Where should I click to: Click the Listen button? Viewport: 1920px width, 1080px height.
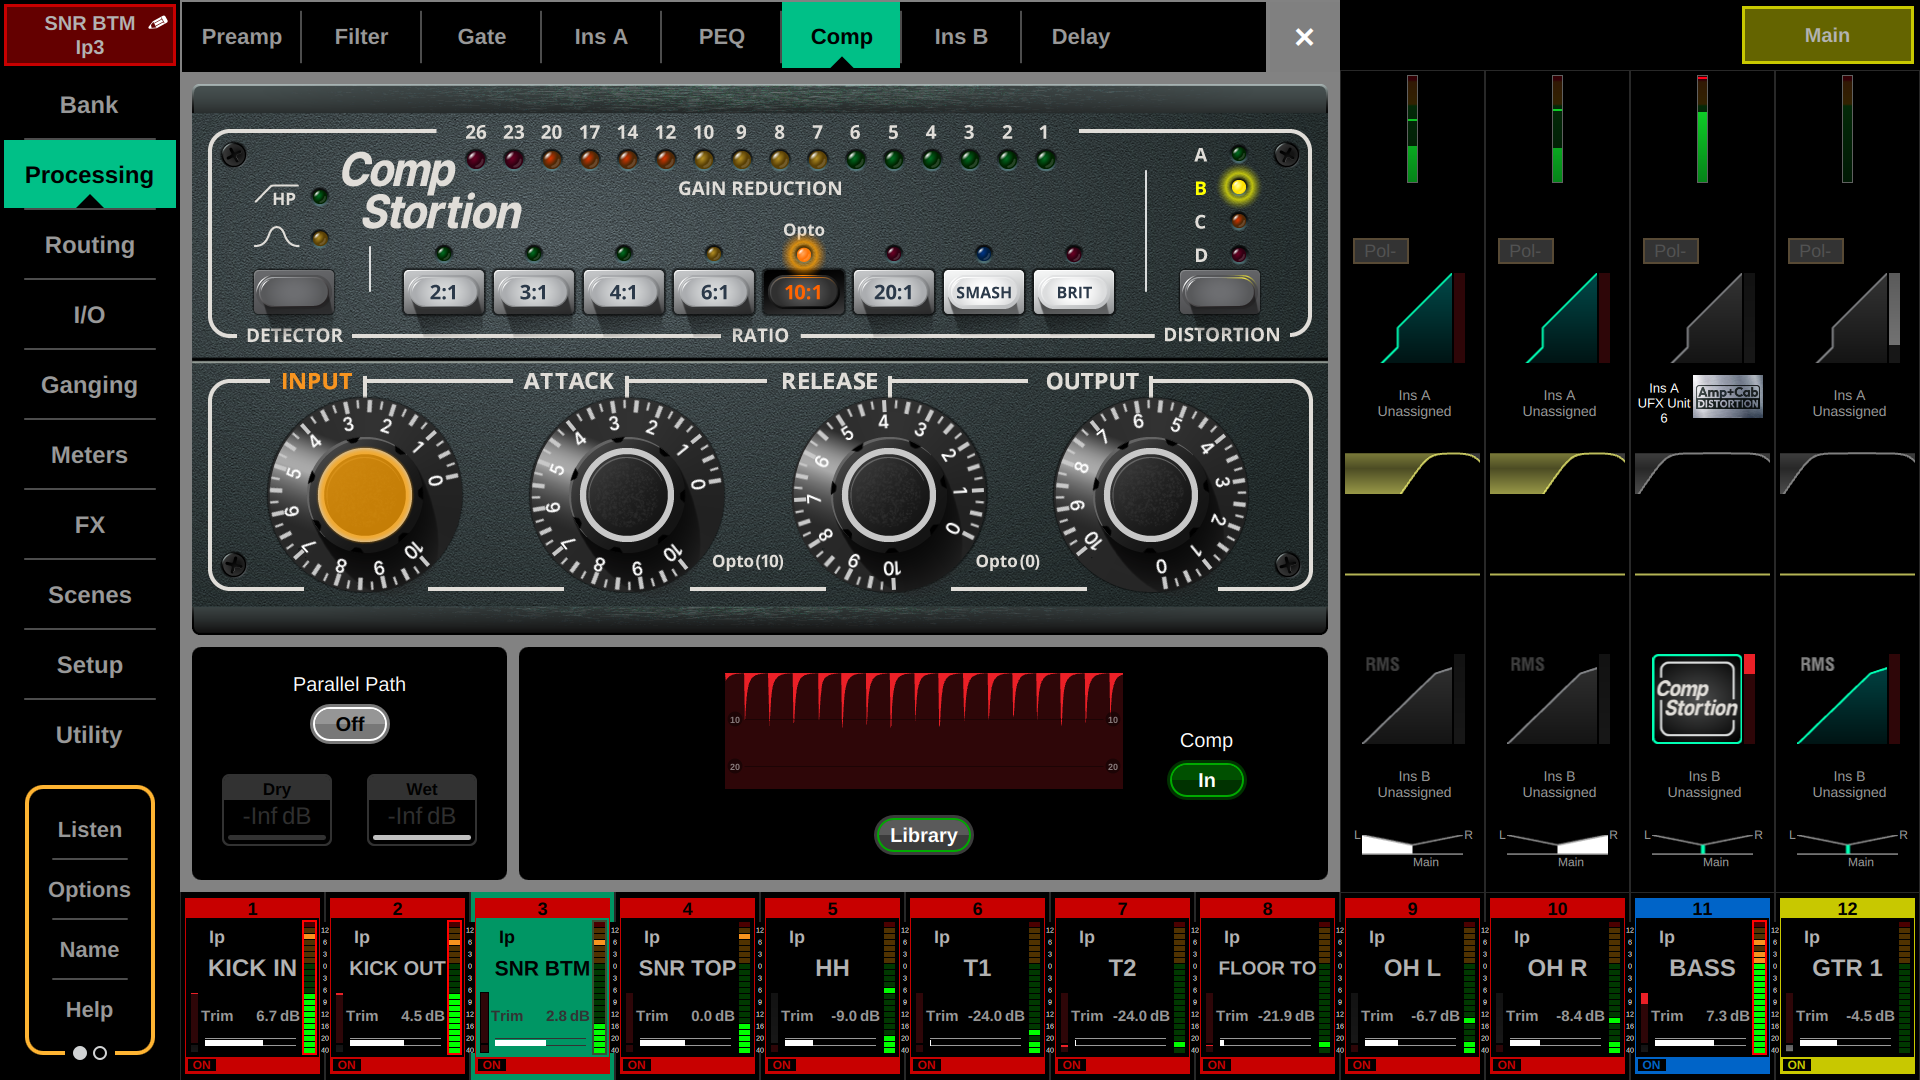[89, 830]
